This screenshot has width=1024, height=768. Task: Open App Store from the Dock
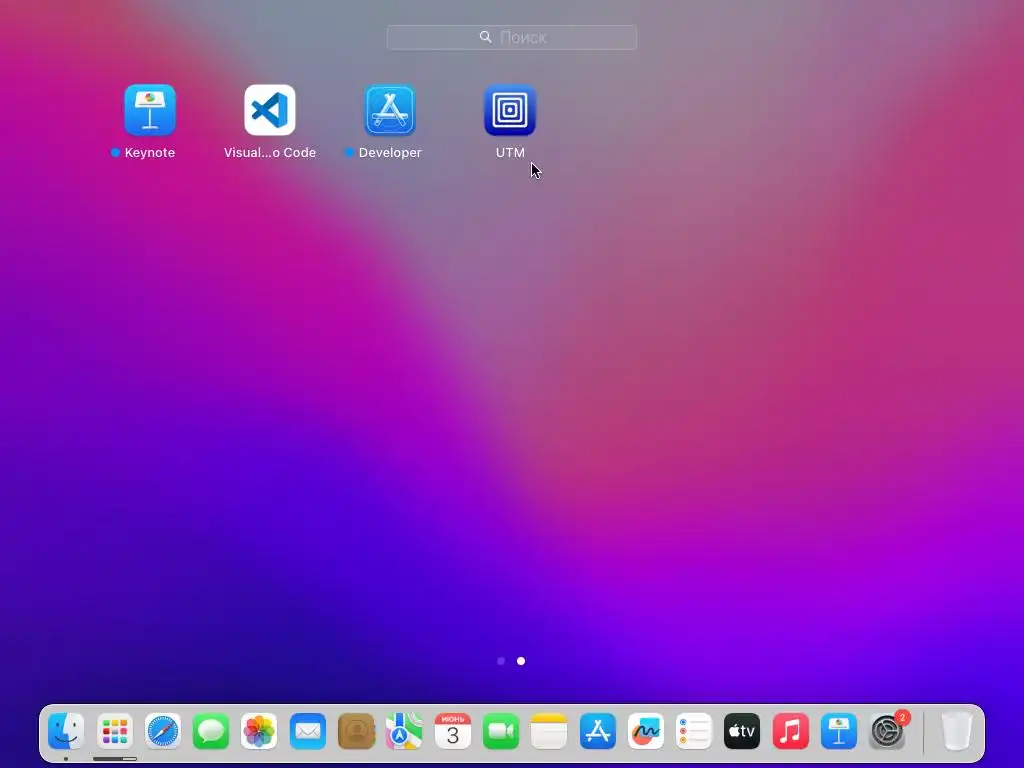598,731
